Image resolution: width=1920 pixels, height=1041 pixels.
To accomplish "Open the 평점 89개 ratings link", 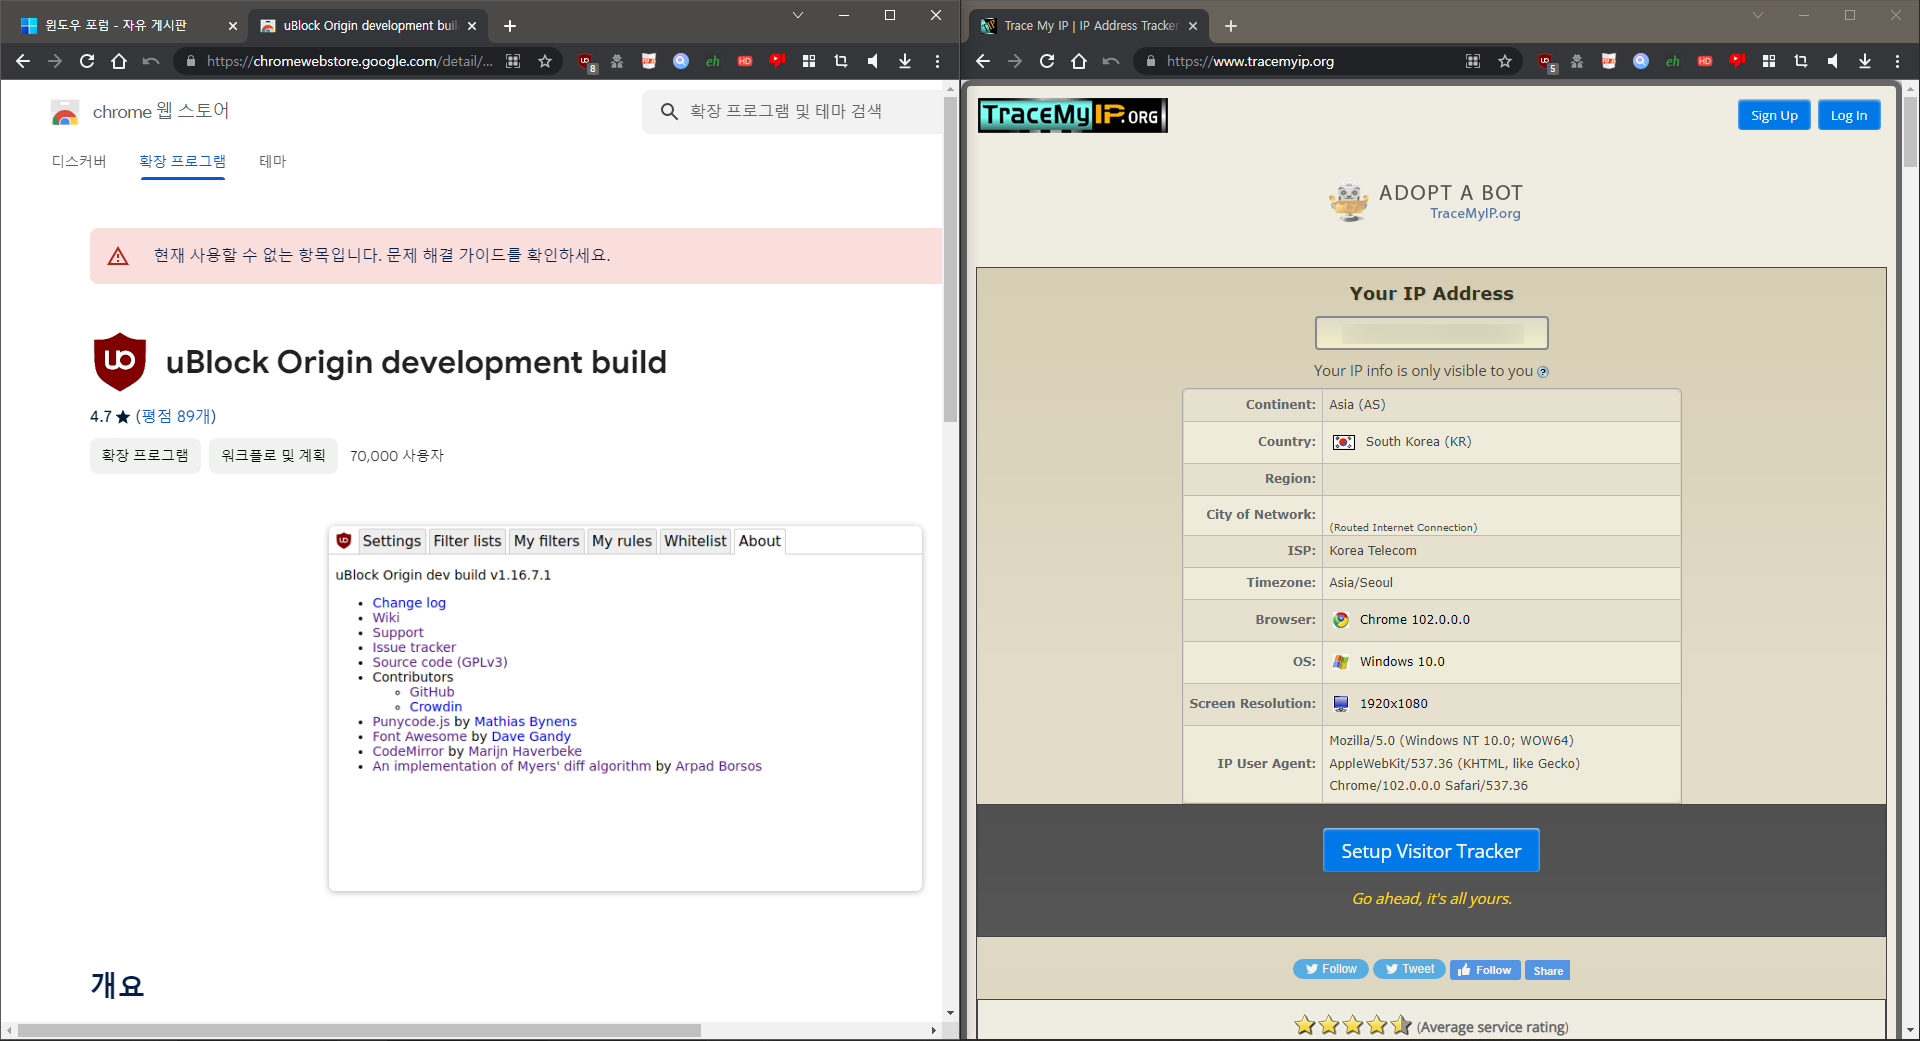I will pyautogui.click(x=176, y=416).
